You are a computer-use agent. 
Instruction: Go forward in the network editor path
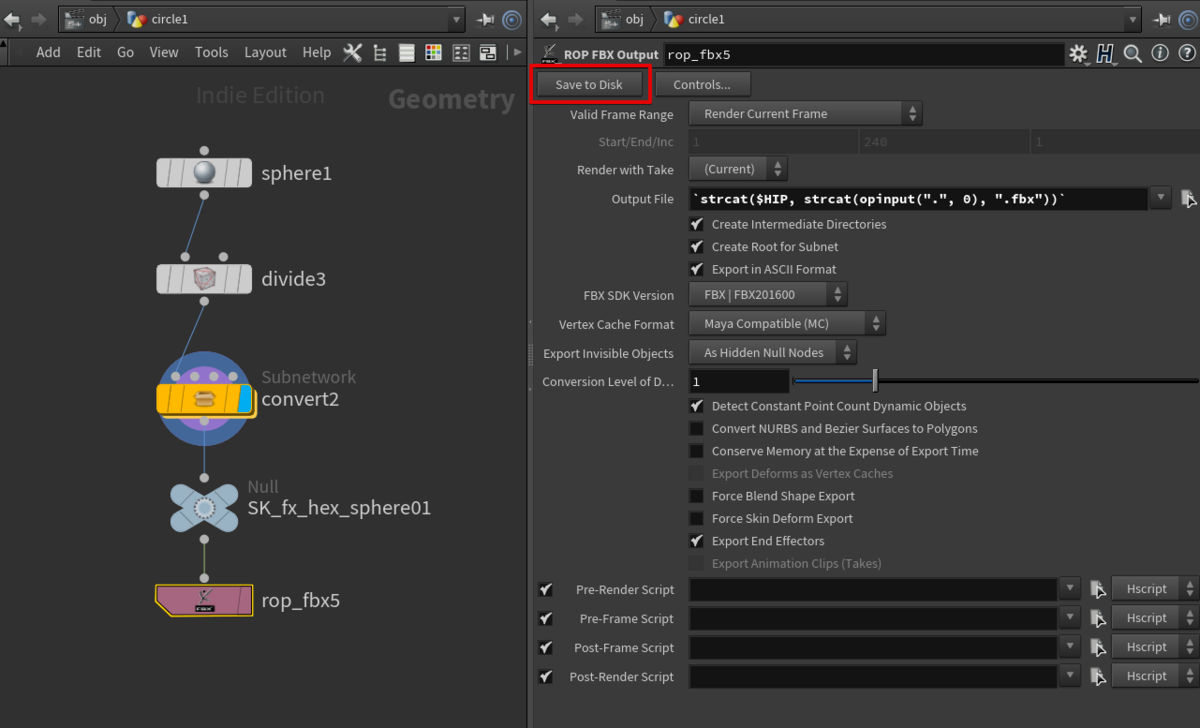[38, 19]
